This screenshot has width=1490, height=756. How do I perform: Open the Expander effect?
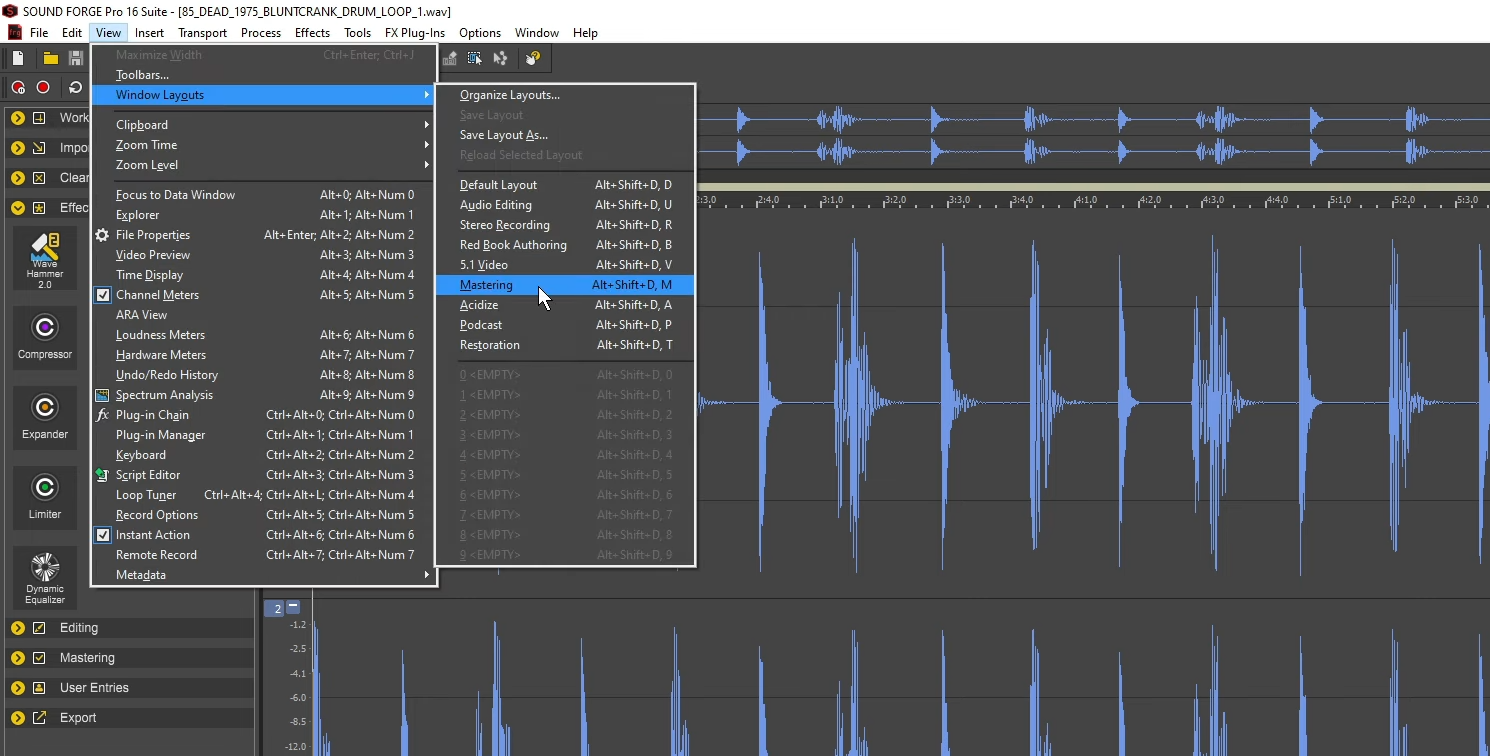click(x=45, y=416)
